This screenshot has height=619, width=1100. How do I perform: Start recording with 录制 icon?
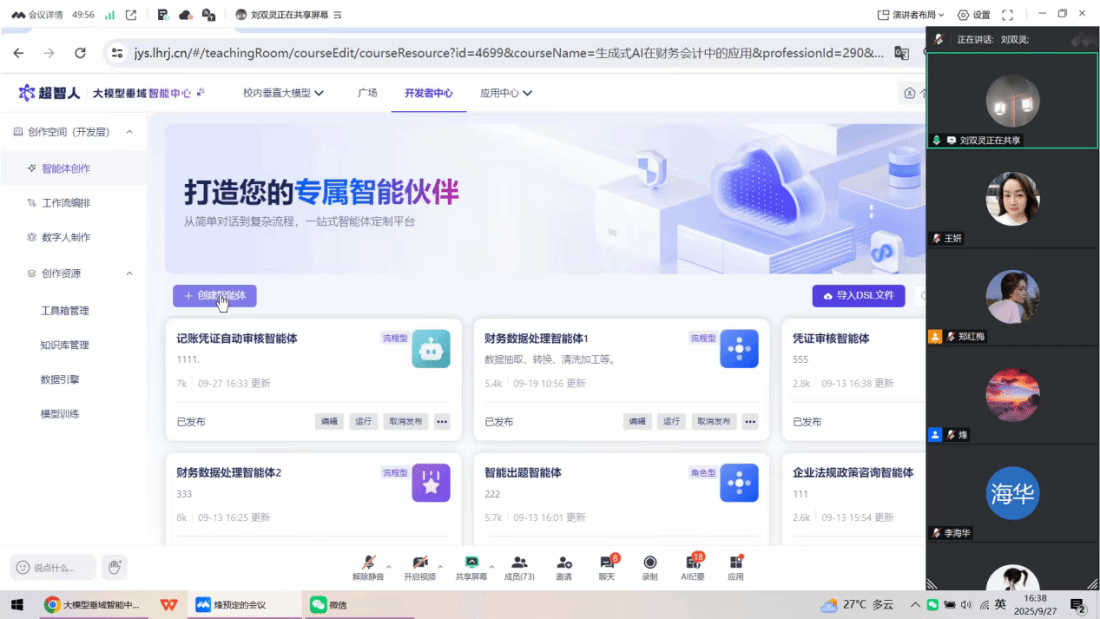[x=650, y=564]
